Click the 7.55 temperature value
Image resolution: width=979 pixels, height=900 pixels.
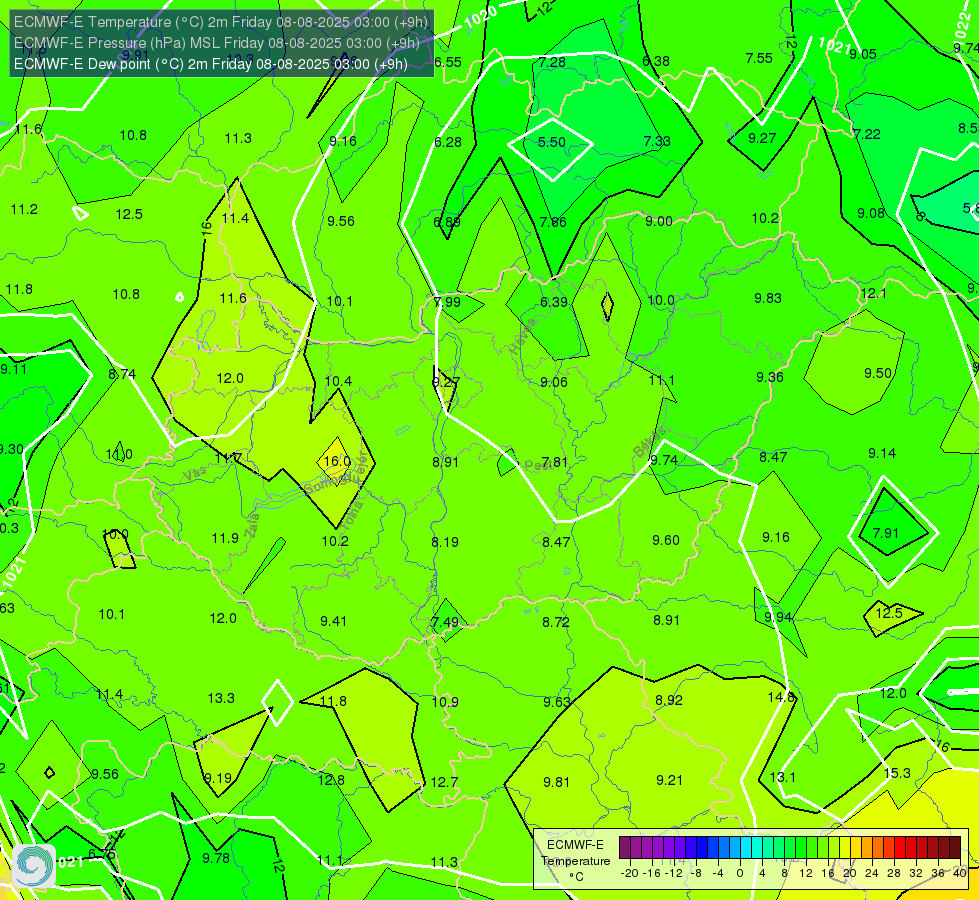pos(759,58)
